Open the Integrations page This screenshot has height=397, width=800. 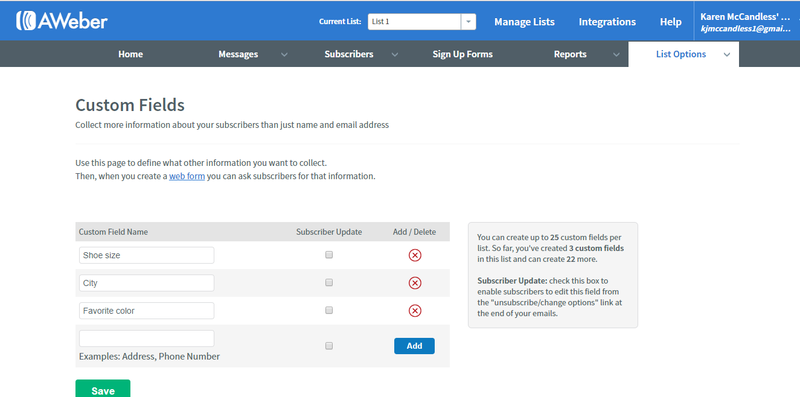tap(607, 22)
